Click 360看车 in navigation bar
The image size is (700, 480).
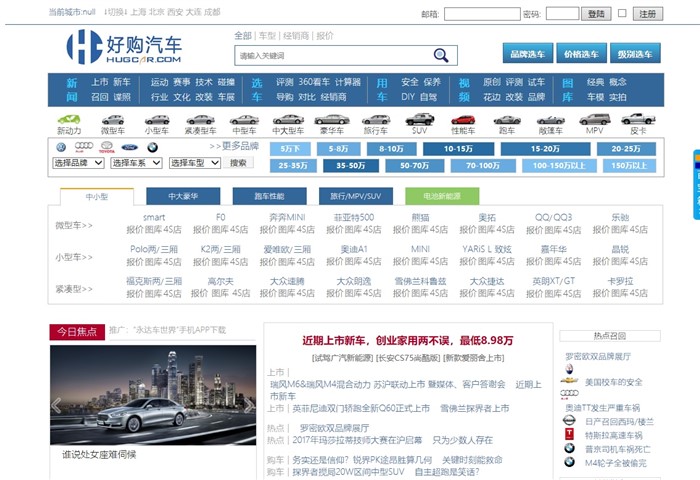pos(314,82)
